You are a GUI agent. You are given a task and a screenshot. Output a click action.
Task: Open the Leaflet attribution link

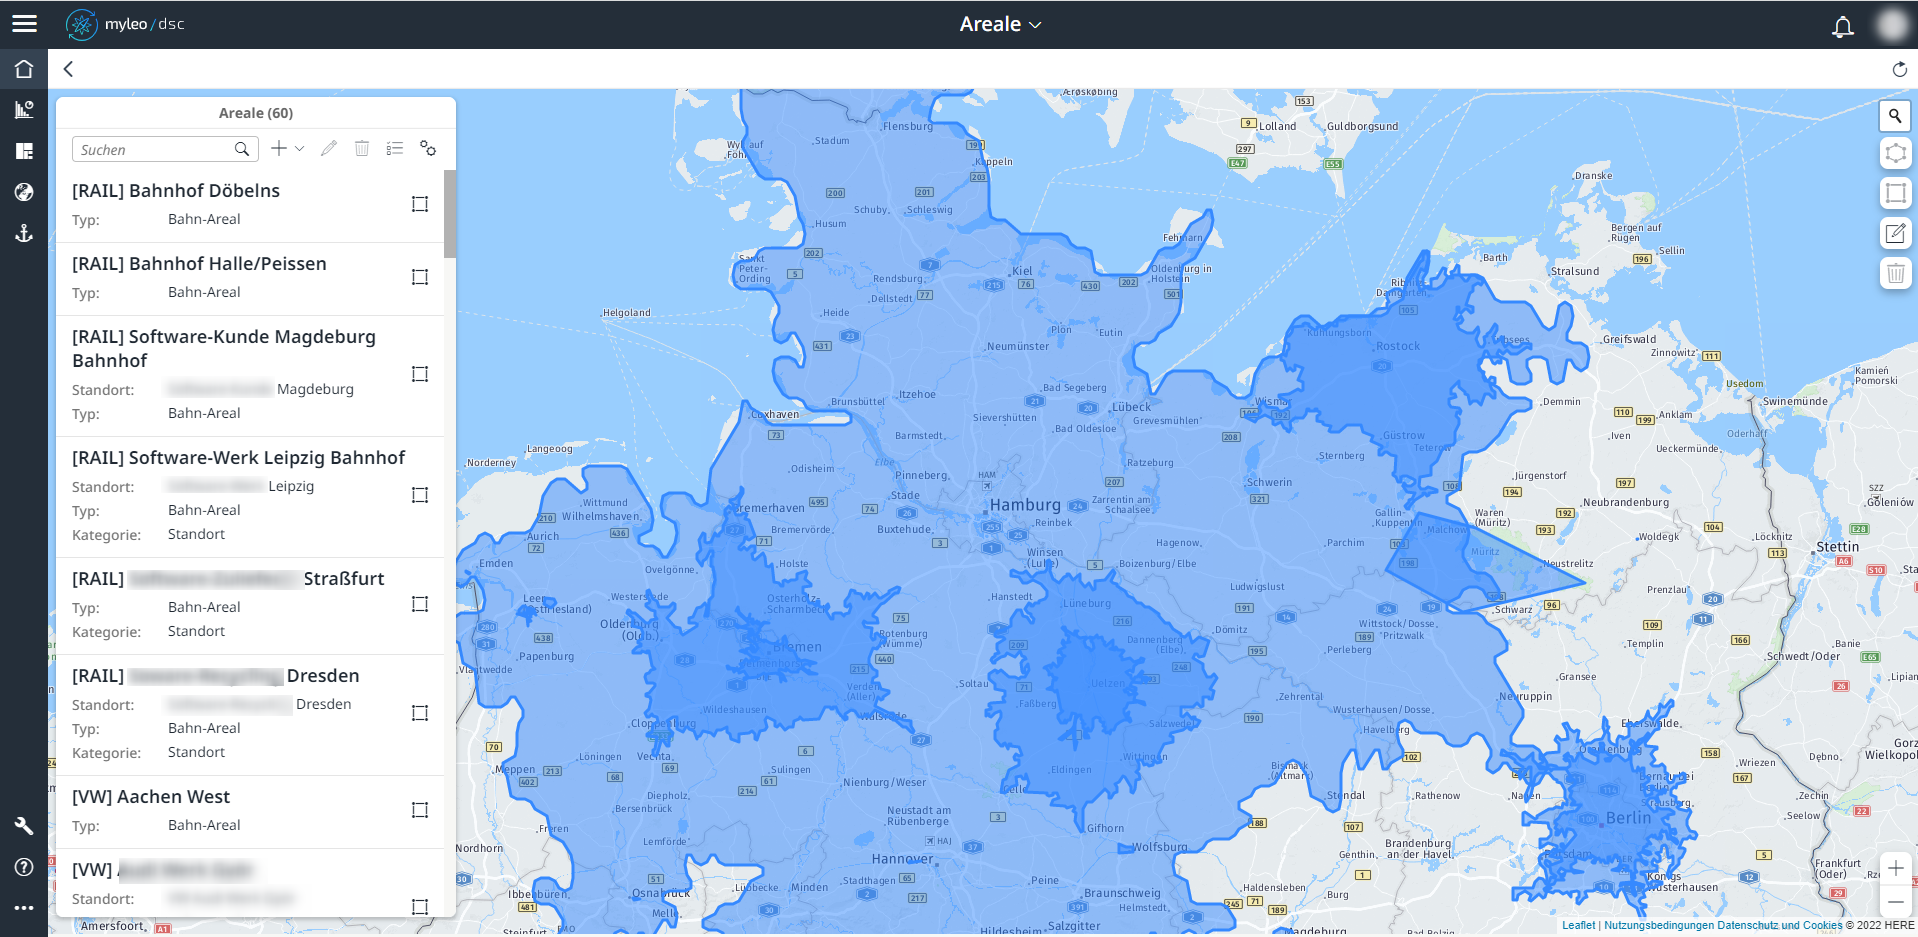coord(1579,925)
